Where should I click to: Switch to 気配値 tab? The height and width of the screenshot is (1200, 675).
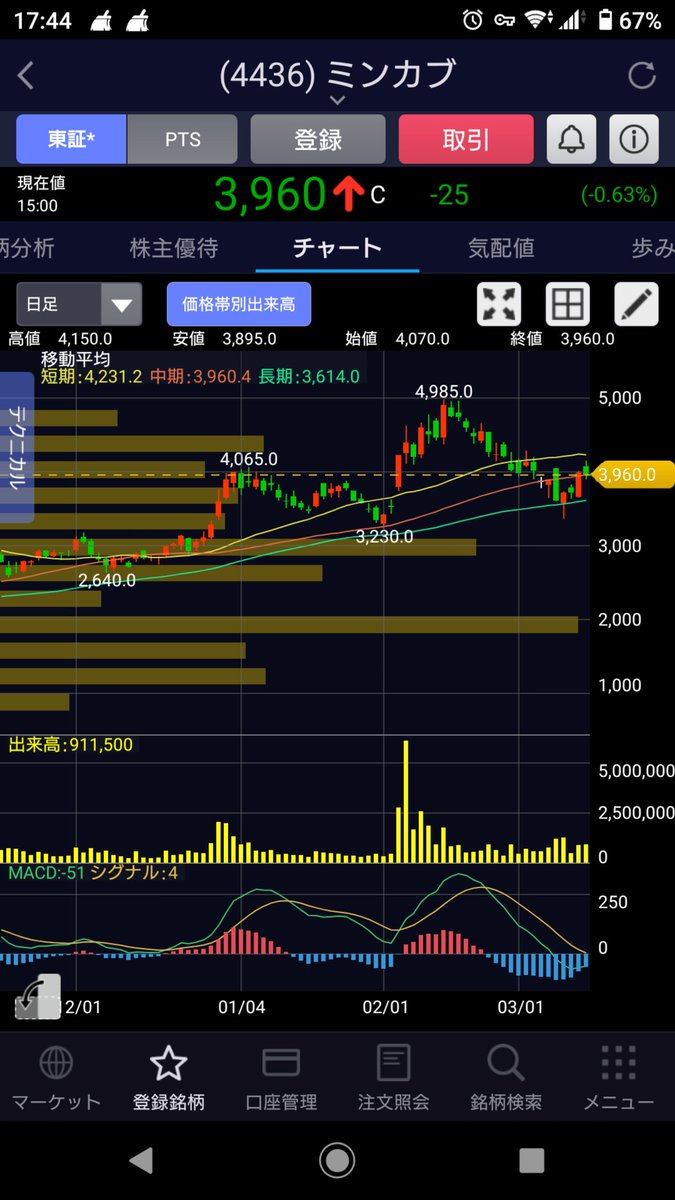point(501,248)
